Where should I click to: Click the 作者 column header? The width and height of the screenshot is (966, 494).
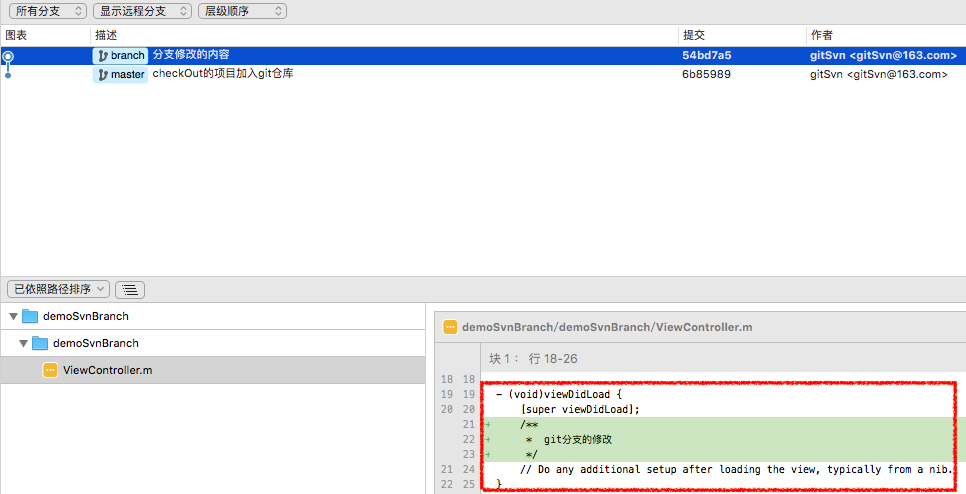pos(822,36)
